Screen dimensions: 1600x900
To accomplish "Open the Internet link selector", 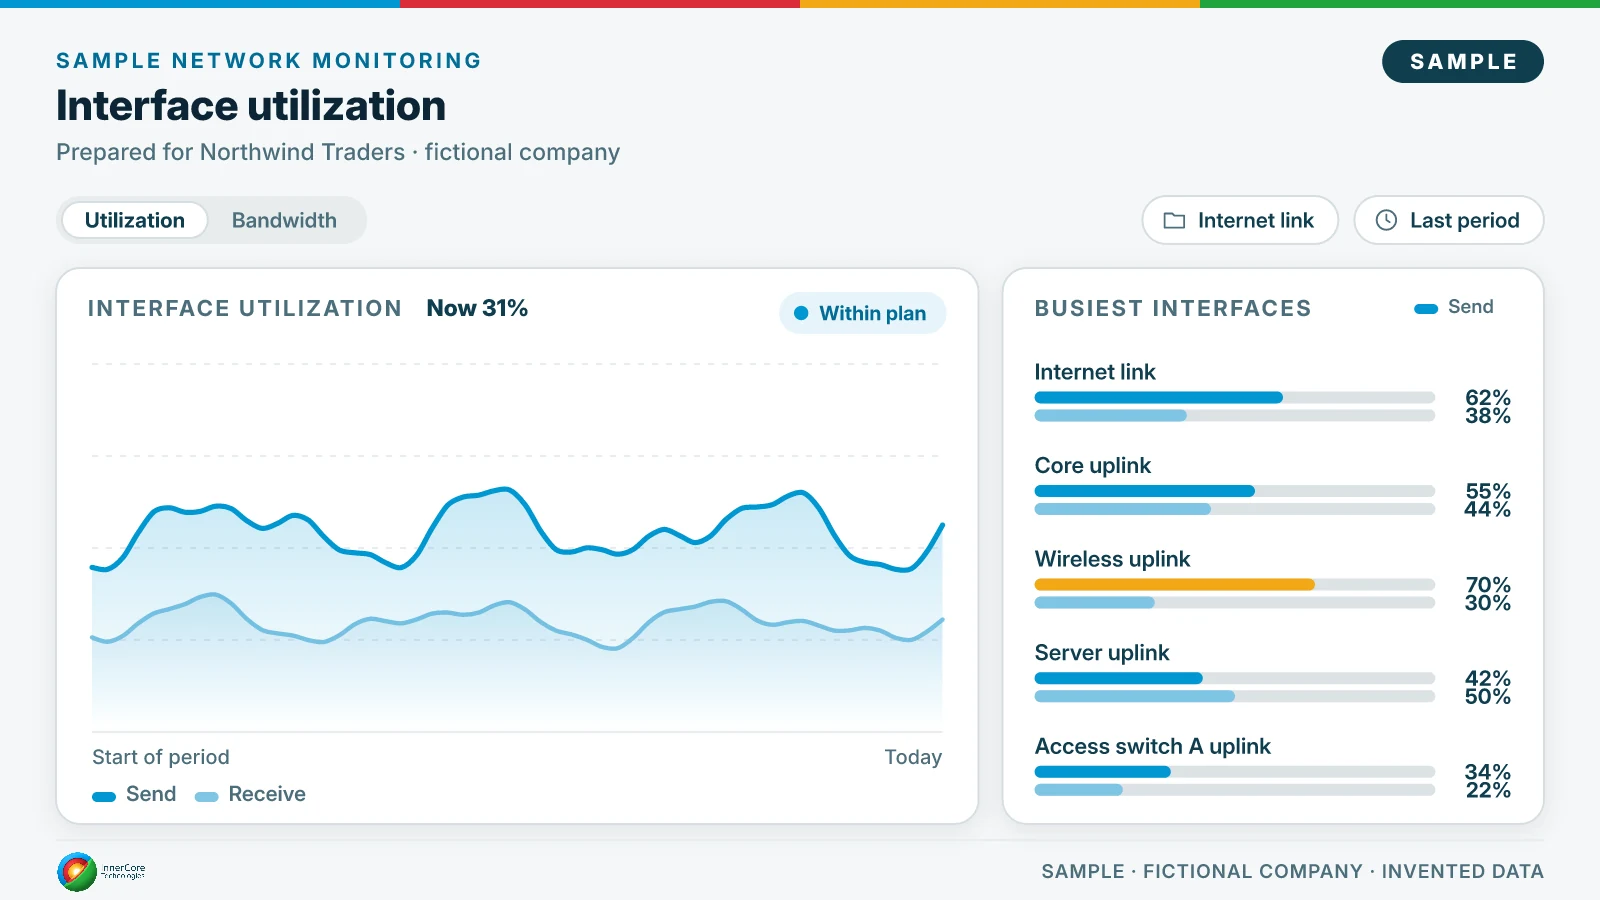I will (x=1240, y=220).
